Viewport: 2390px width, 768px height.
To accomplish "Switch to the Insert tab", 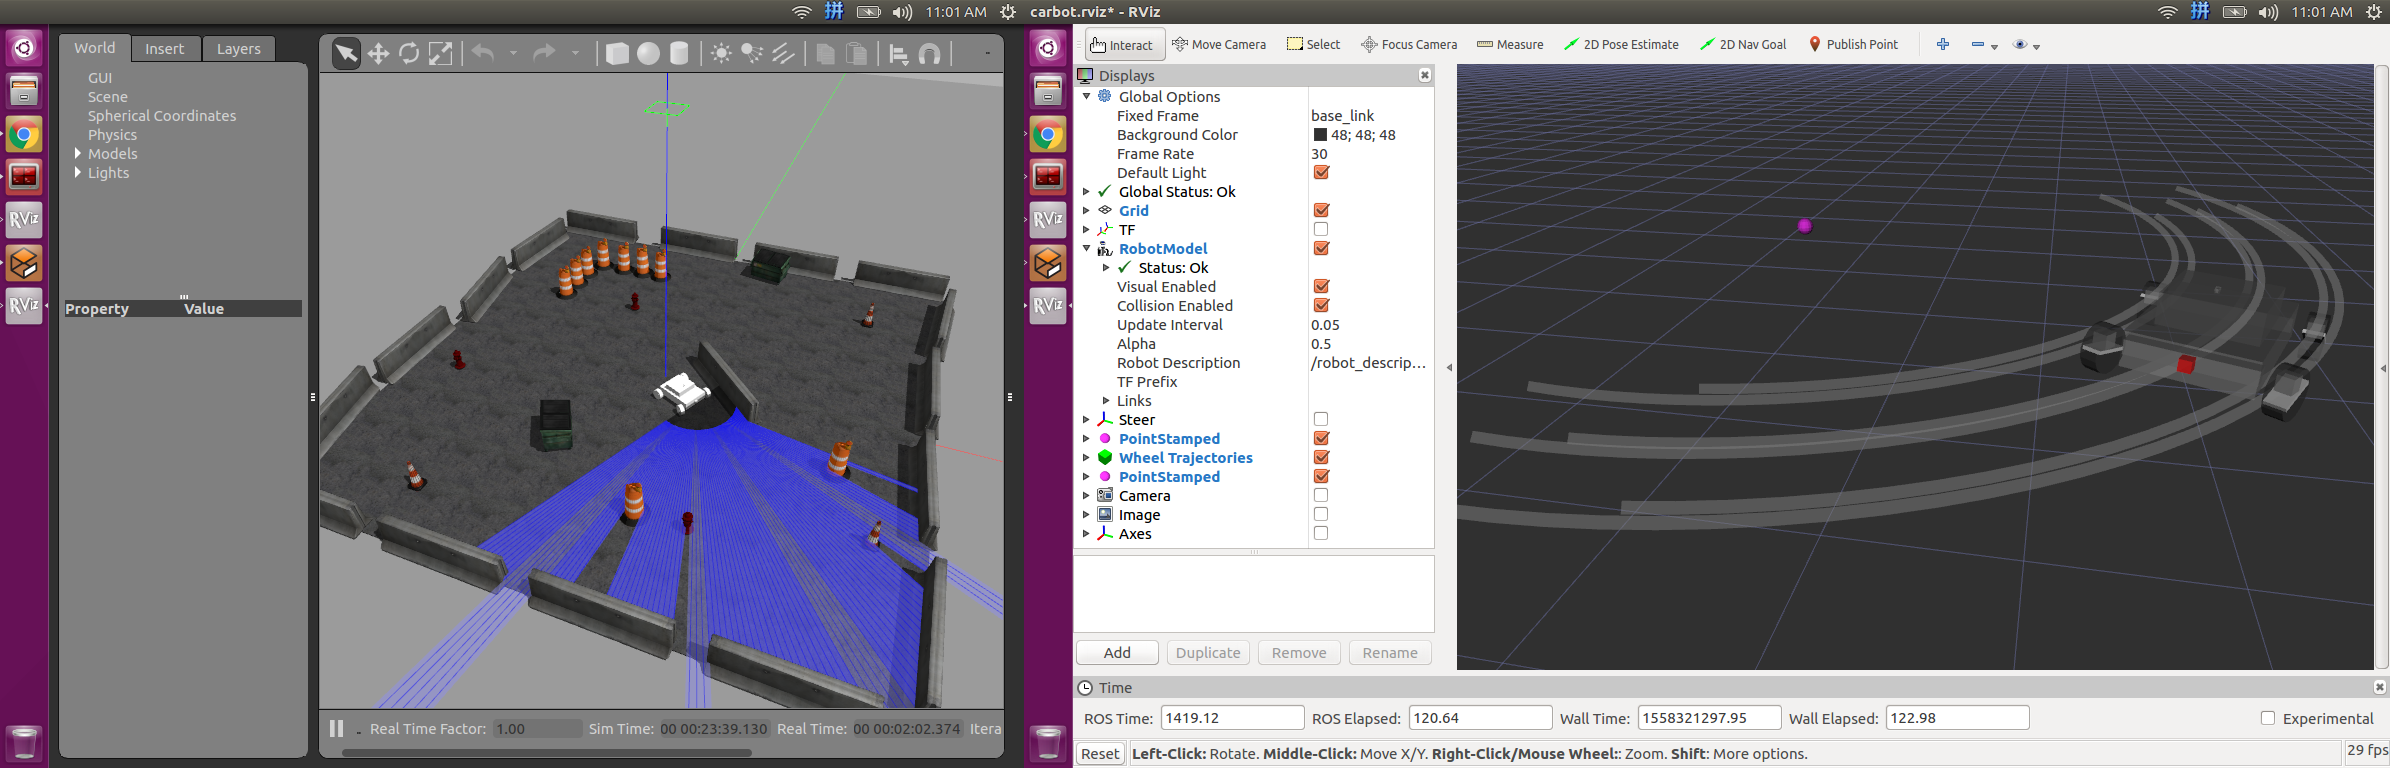I will point(164,48).
